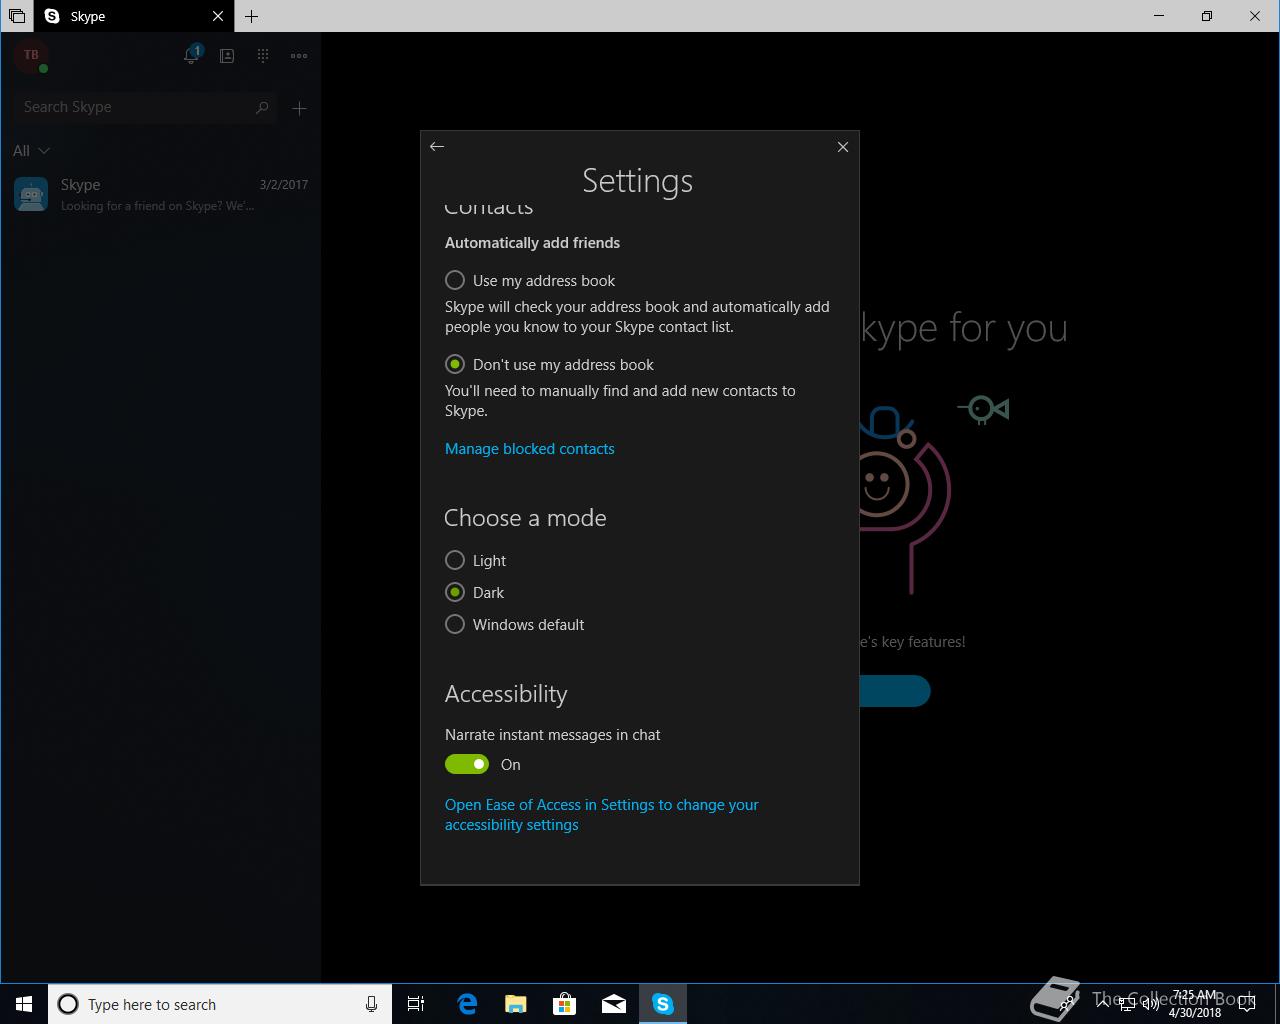Close the Skype tab
Viewport: 1280px width, 1024px height.
tap(218, 16)
